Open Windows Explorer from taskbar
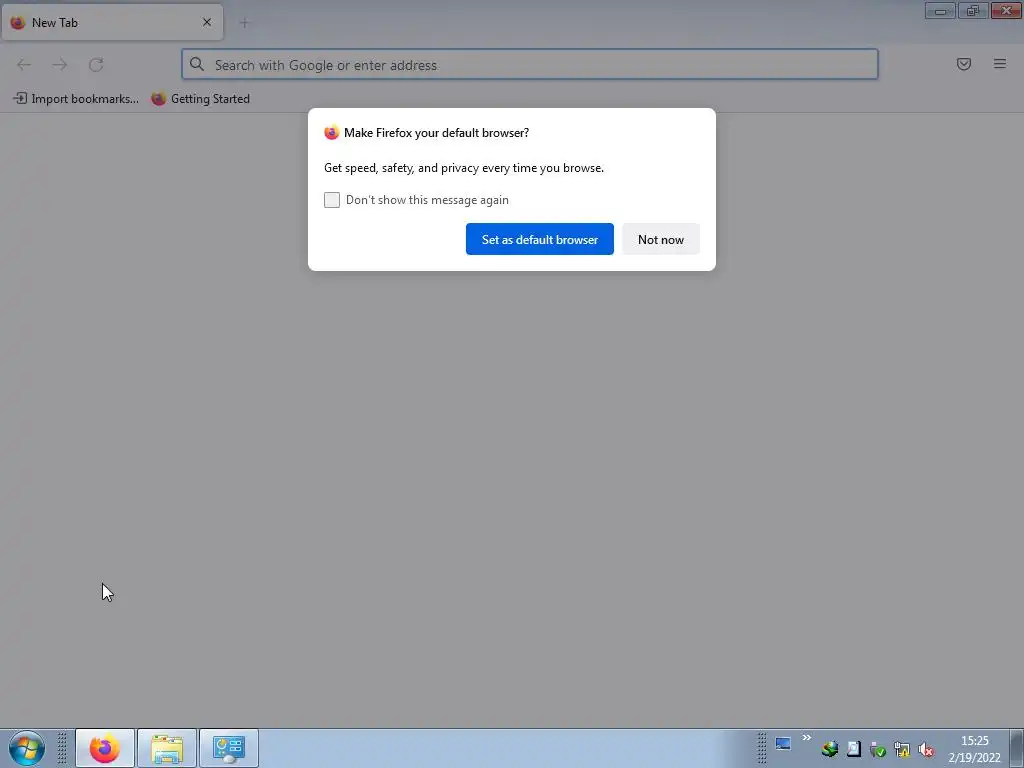This screenshot has width=1024, height=768. pos(167,748)
